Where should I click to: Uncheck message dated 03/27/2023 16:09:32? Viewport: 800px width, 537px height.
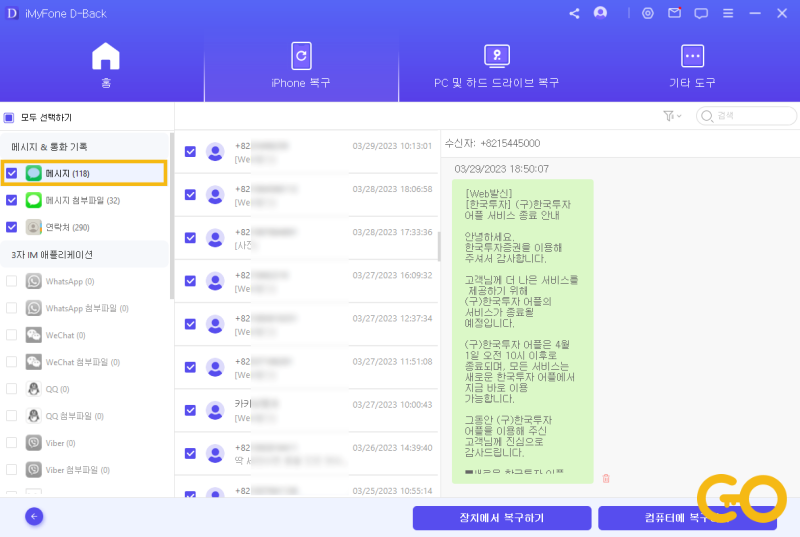tap(190, 281)
